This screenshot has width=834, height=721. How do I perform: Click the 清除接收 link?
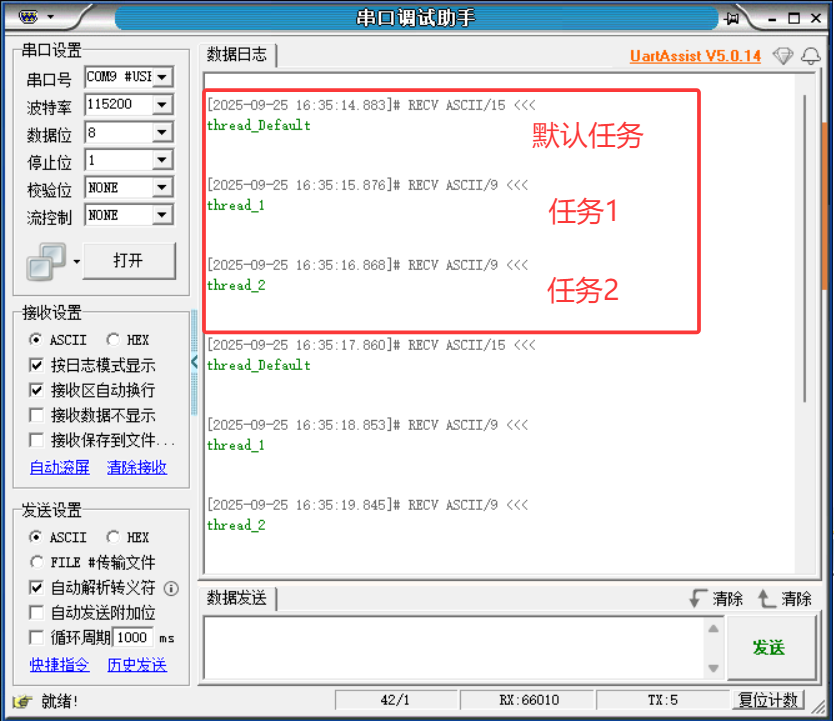tap(137, 467)
